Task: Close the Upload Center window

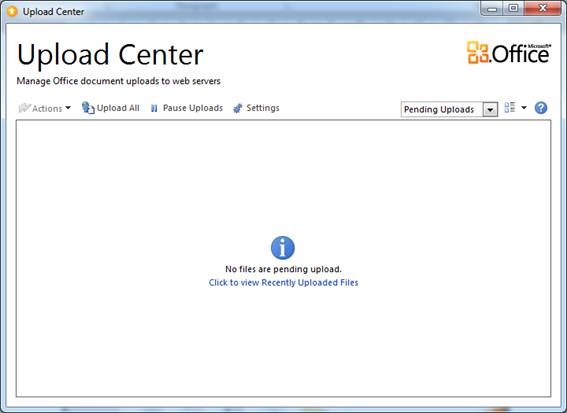Action: click(542, 8)
